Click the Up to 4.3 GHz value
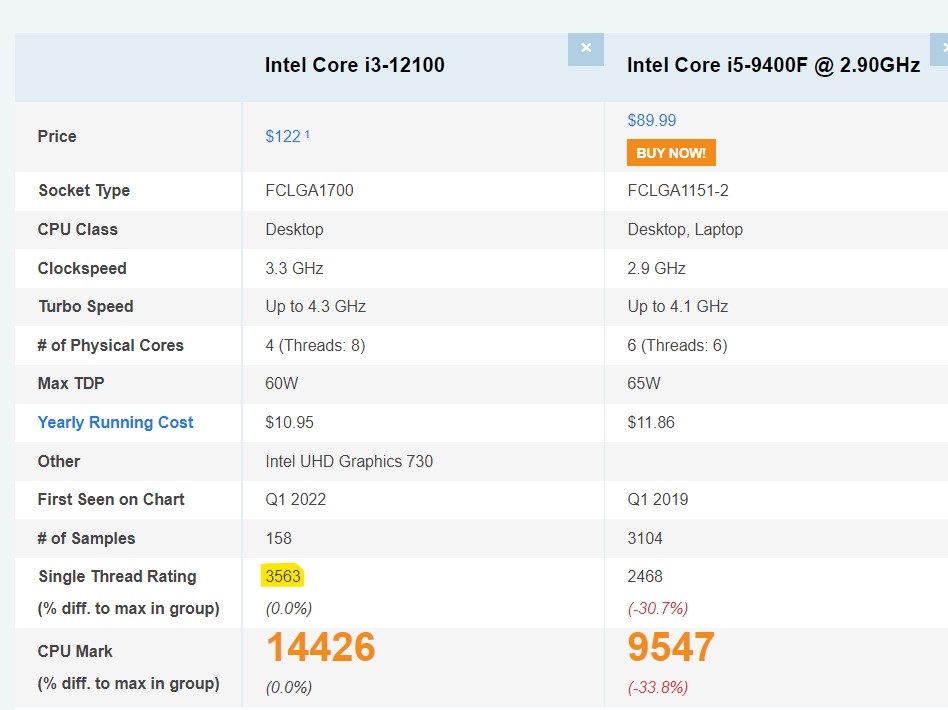The width and height of the screenshot is (948, 710). point(316,307)
